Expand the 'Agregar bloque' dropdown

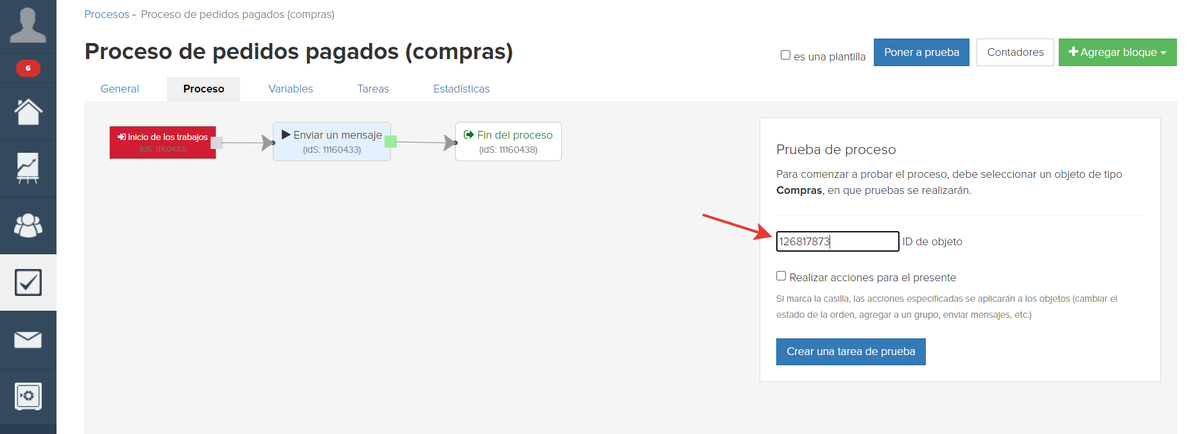(x=1117, y=52)
